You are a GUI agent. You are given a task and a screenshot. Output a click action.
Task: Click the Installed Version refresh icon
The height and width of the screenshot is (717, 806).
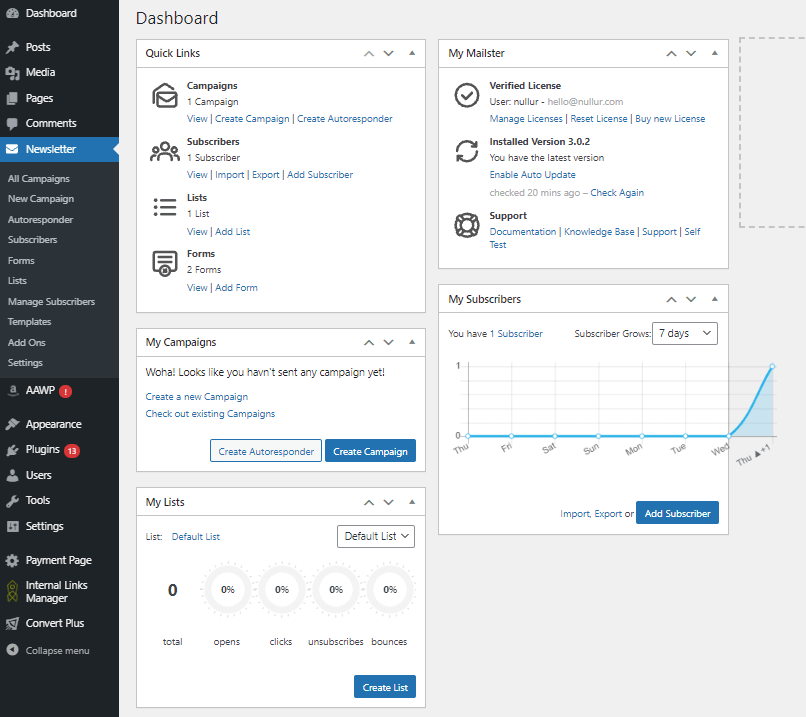(x=466, y=151)
